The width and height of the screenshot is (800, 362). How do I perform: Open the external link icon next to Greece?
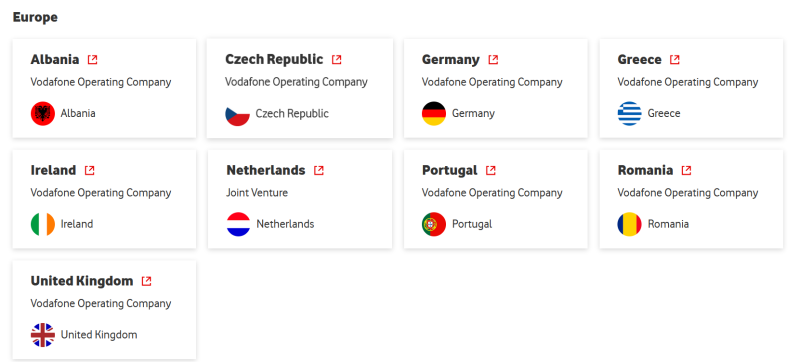click(x=674, y=60)
